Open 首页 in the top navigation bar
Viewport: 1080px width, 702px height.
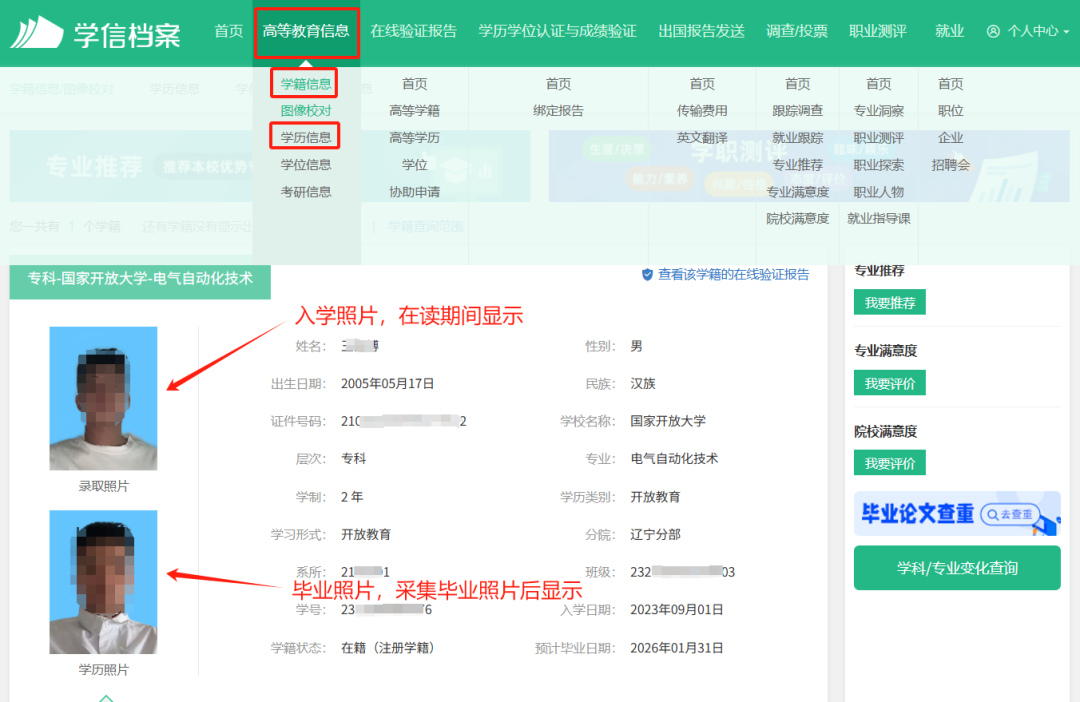pos(229,32)
